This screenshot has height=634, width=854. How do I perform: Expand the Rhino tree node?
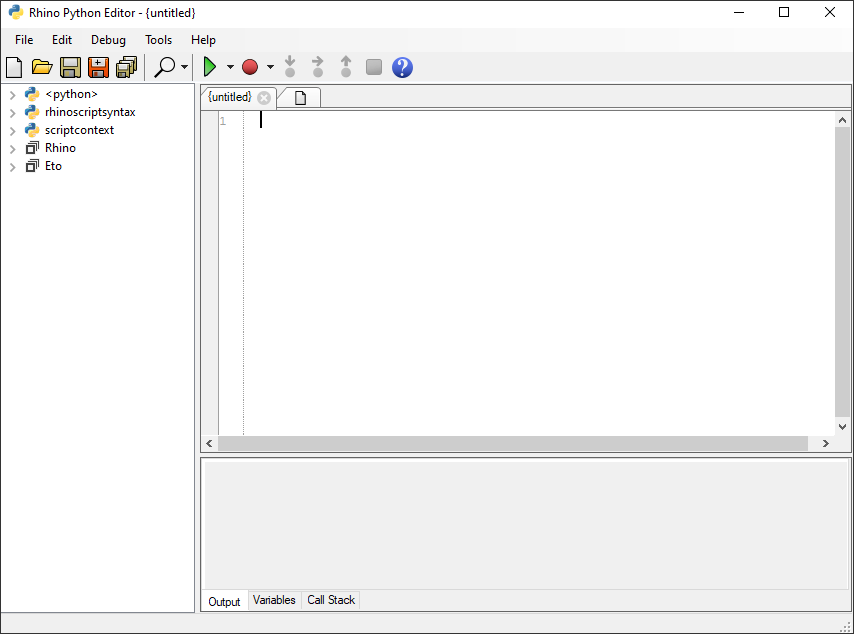point(13,149)
